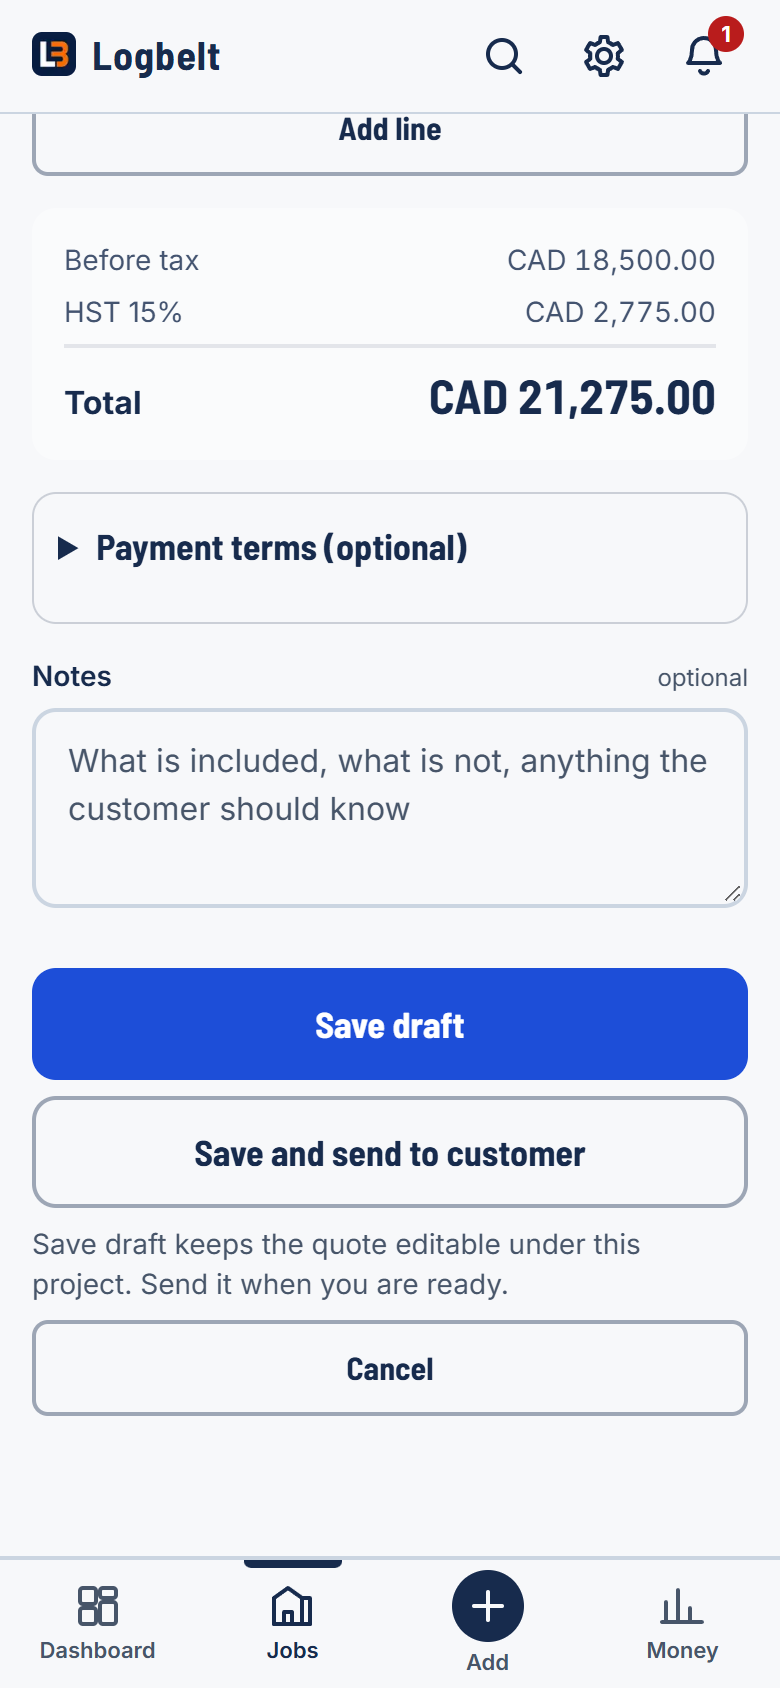The width and height of the screenshot is (780, 1688).
Task: Click the Logbelt logo icon
Action: pyautogui.click(x=54, y=54)
